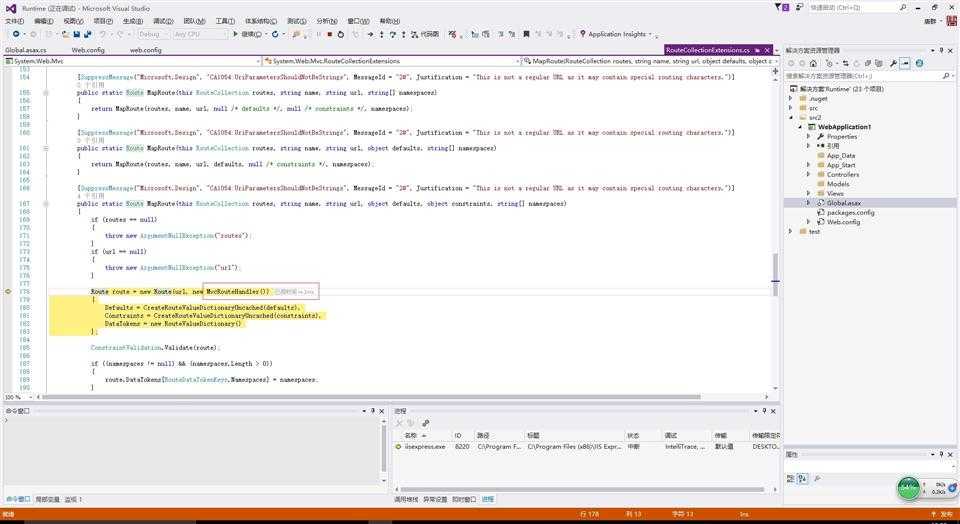Expand the Controllers folder node
The width and height of the screenshot is (960, 524).
(x=808, y=174)
